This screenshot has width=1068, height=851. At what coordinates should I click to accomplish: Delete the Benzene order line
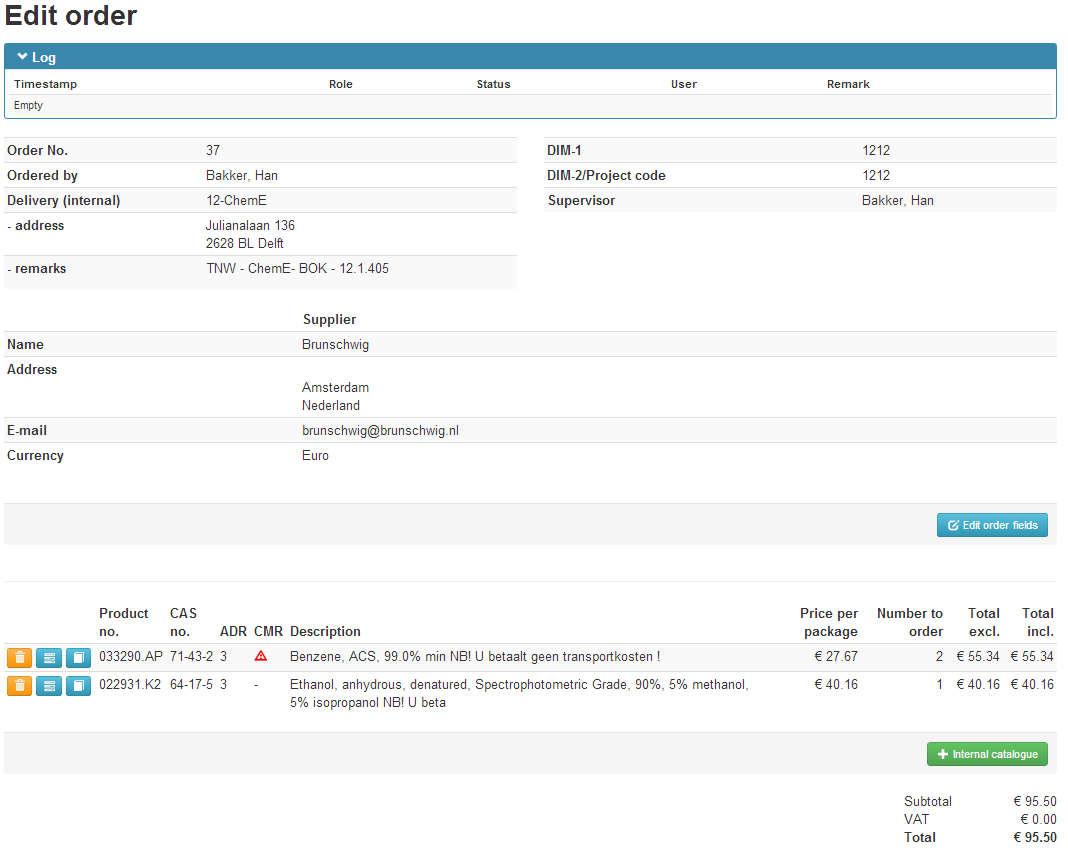[20, 657]
